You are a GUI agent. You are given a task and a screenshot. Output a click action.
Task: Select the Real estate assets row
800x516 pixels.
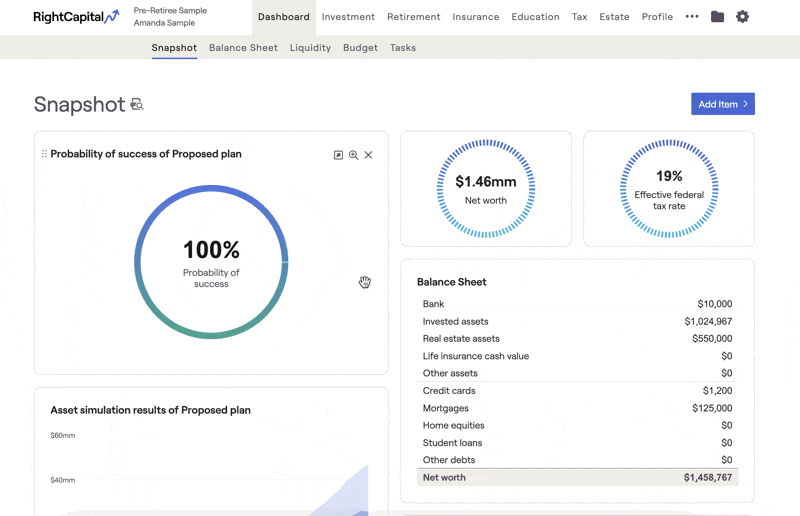(578, 338)
